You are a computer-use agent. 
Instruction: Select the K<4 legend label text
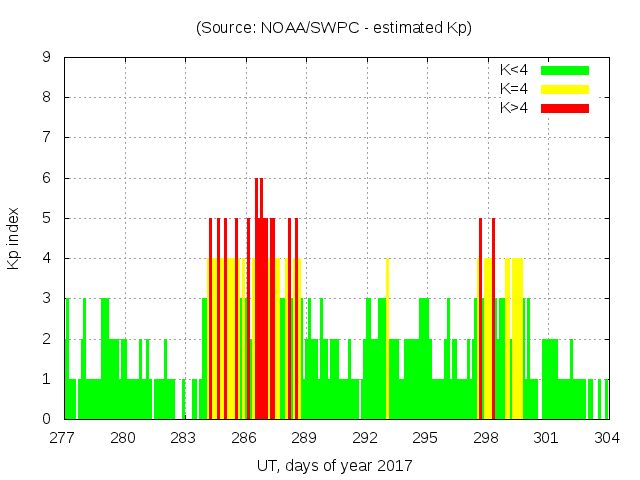[514, 70]
